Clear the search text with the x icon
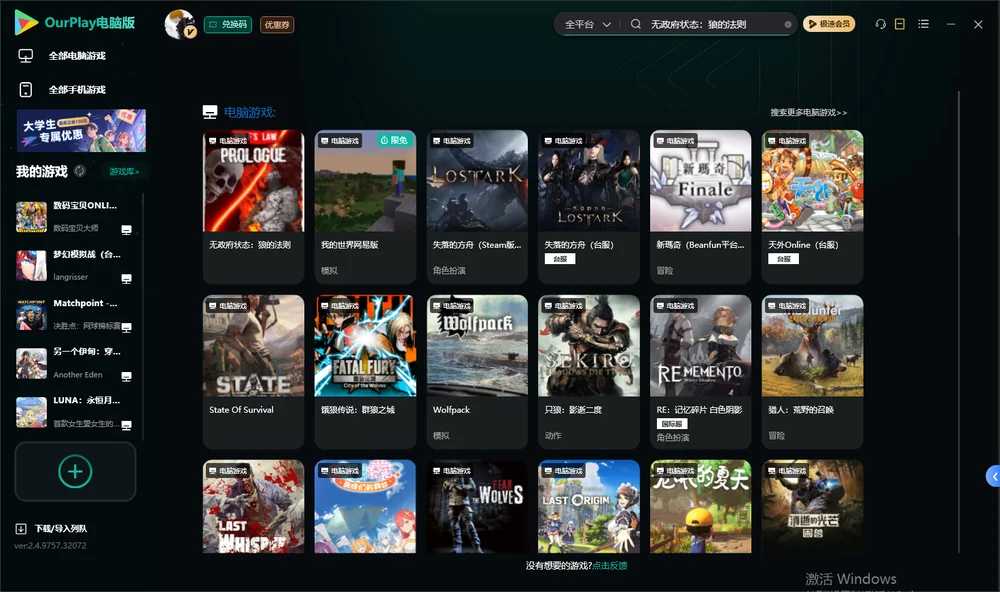The image size is (1000, 592). (x=788, y=24)
